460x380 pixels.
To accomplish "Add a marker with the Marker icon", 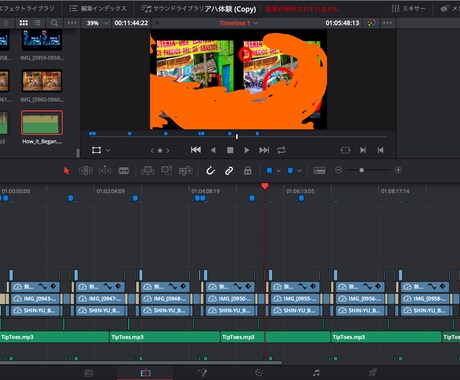I will (x=290, y=171).
